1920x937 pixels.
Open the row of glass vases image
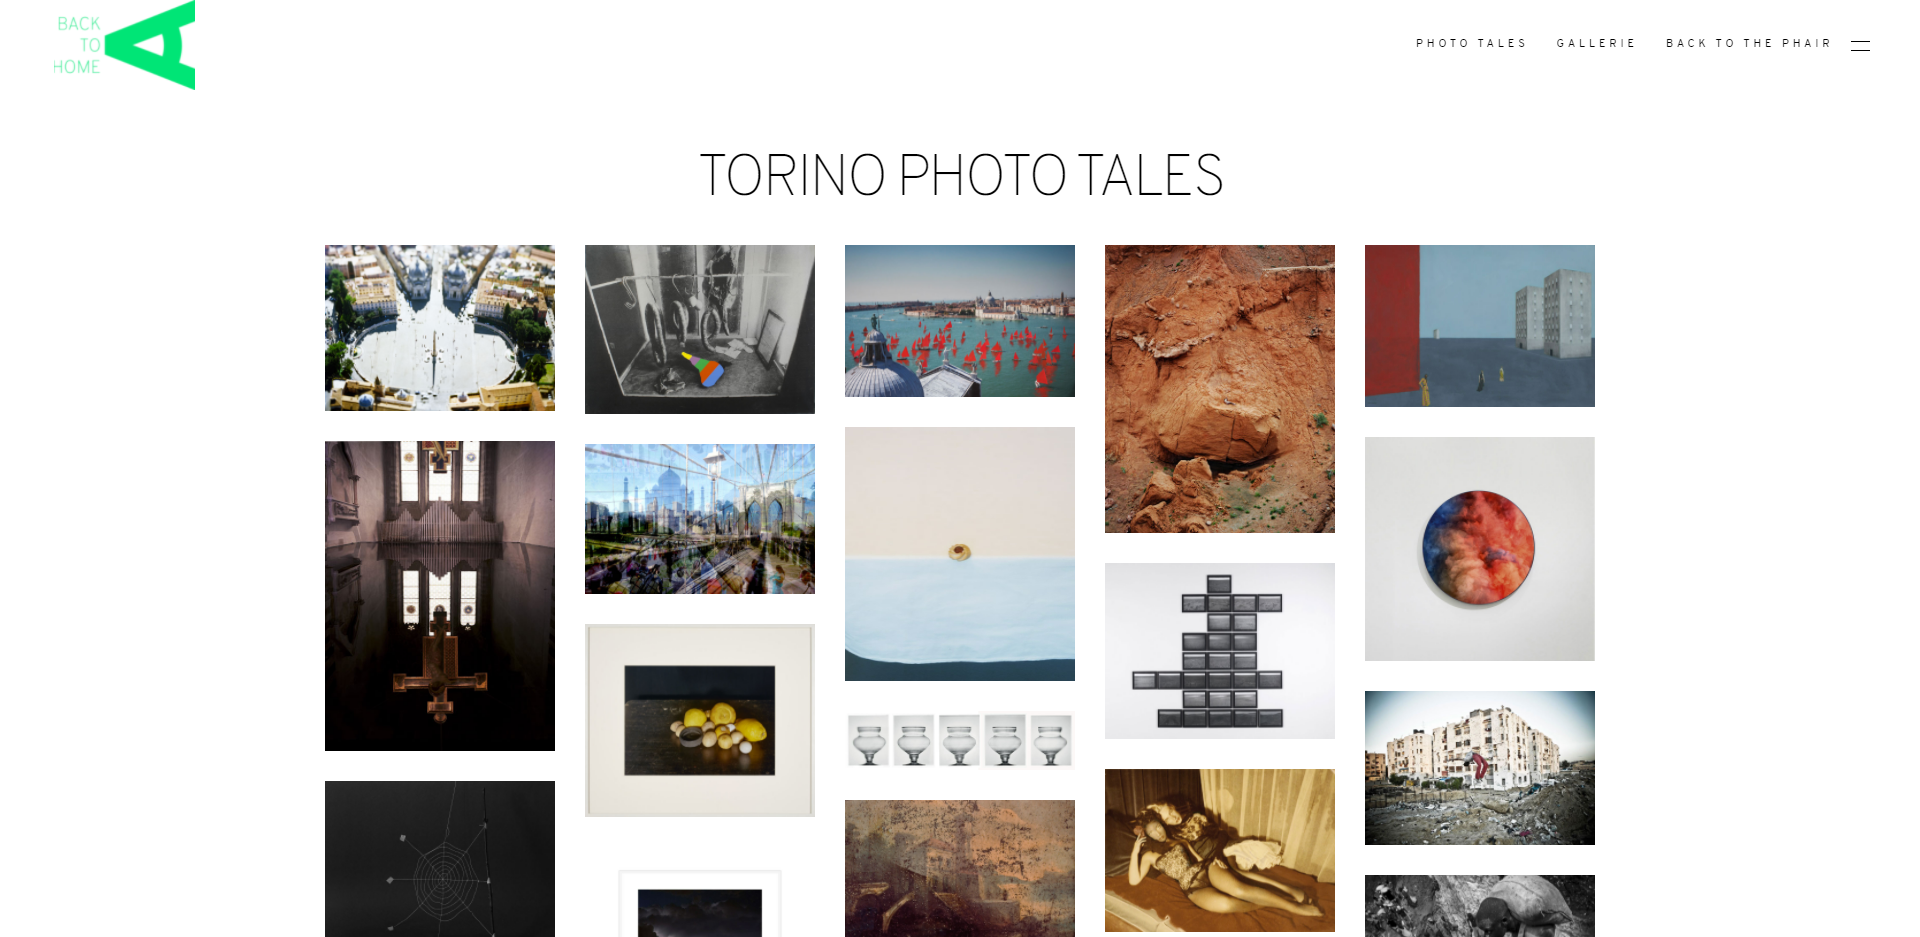click(960, 740)
